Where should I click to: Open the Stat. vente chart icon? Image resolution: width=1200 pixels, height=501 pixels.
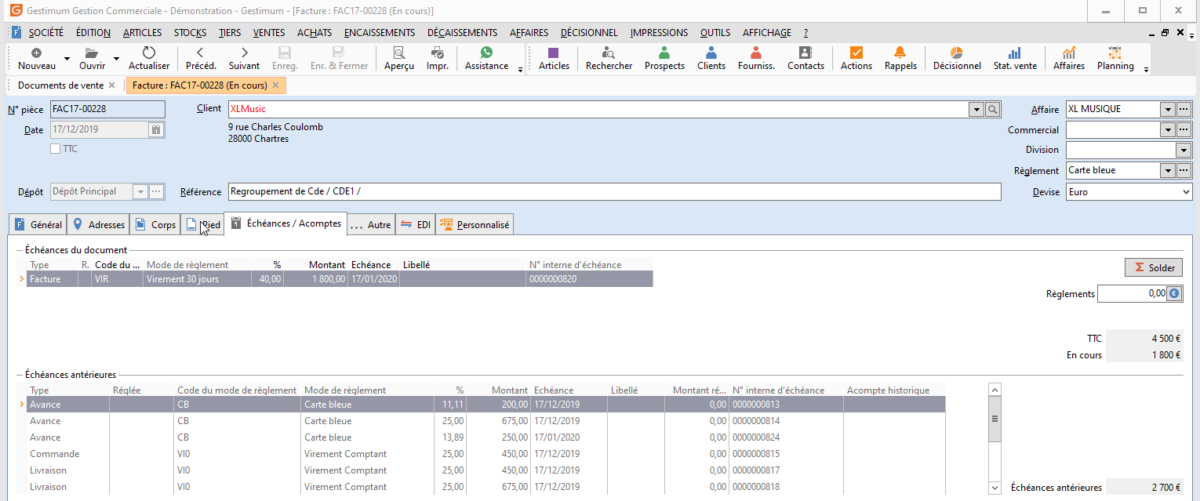(x=1014, y=52)
